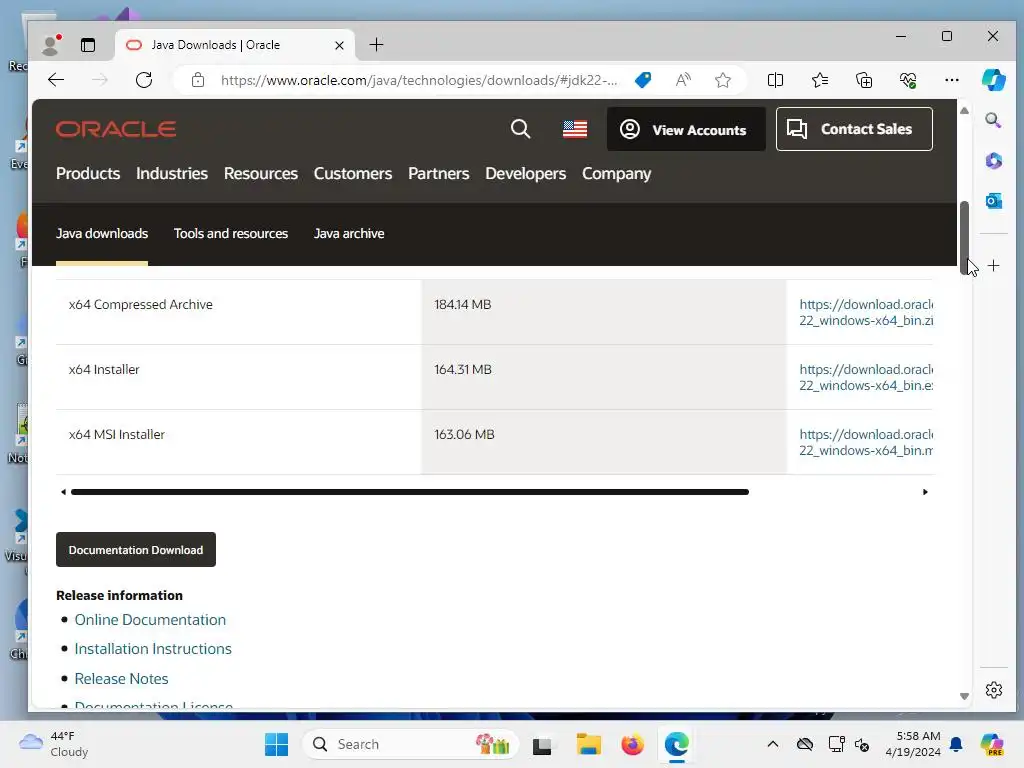Close the Java Downloads tab
The image size is (1024, 768).
[x=339, y=45]
